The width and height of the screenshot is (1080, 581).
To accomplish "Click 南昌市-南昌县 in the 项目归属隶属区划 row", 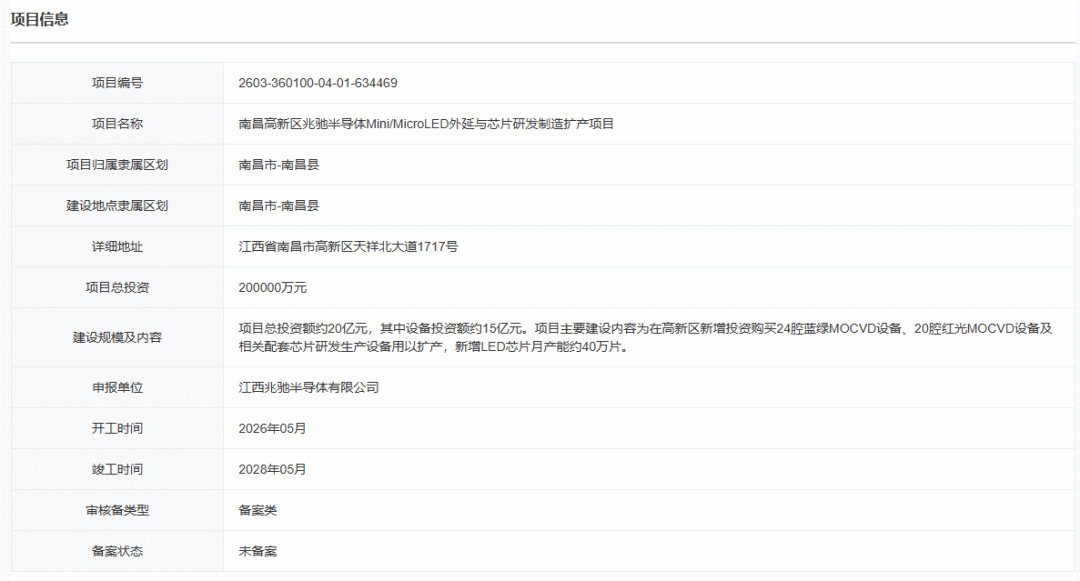I will click(278, 165).
